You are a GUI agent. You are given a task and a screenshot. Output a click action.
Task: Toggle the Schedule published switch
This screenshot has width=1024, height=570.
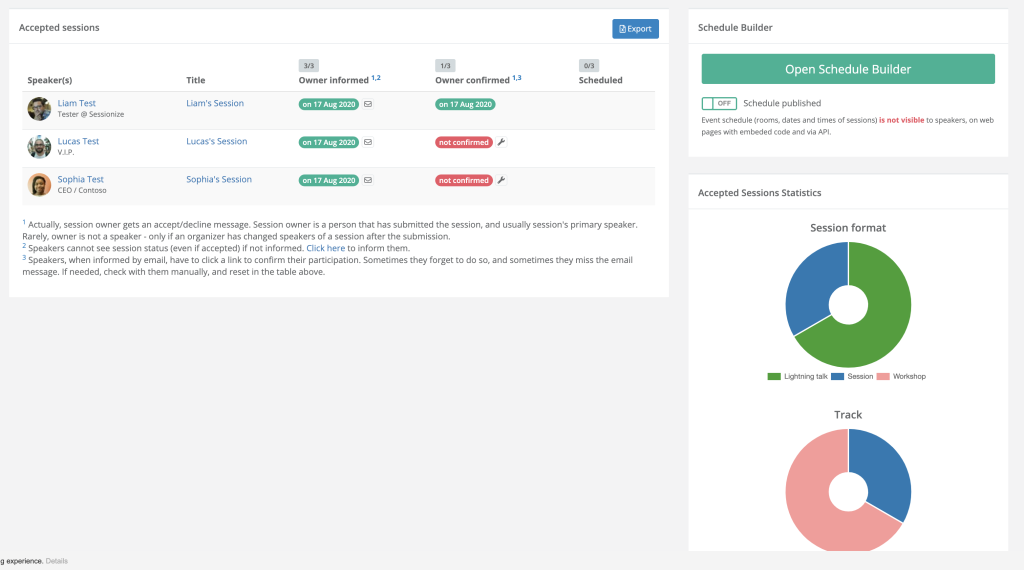[x=719, y=103]
